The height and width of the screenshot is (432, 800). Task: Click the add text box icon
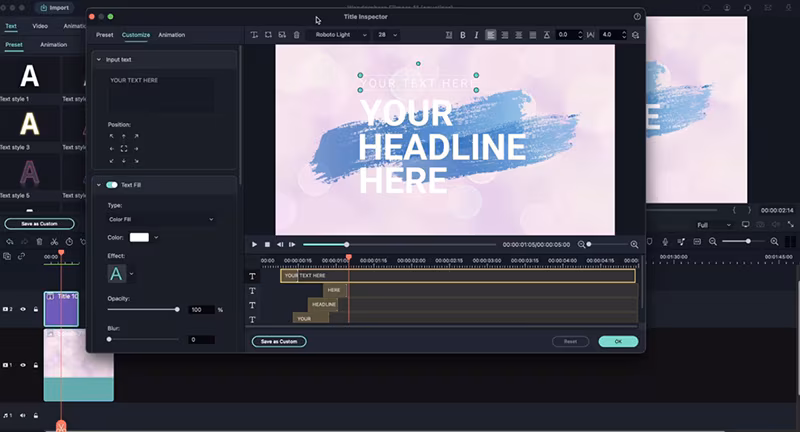pos(254,35)
